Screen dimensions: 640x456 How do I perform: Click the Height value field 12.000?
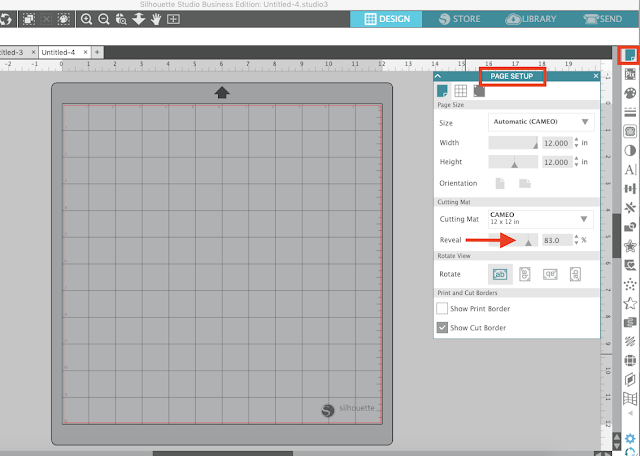coord(556,162)
